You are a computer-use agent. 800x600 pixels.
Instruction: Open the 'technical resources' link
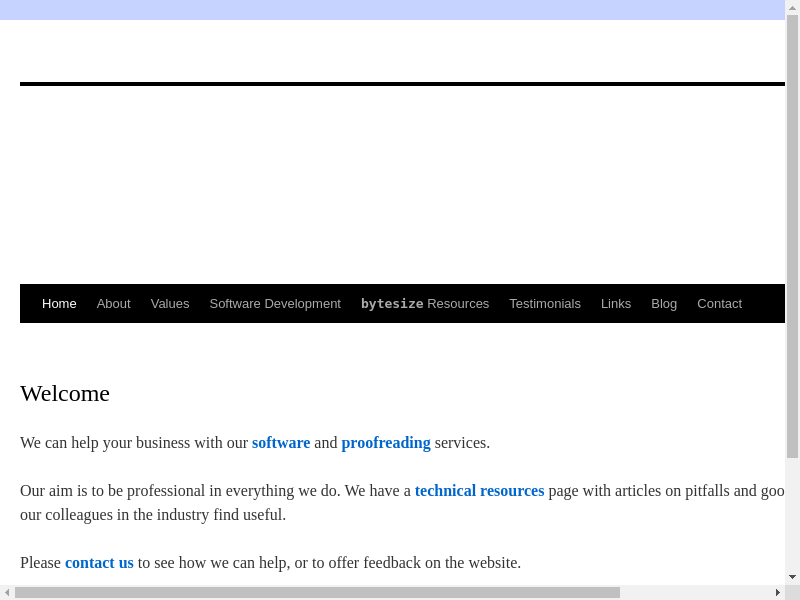click(479, 490)
